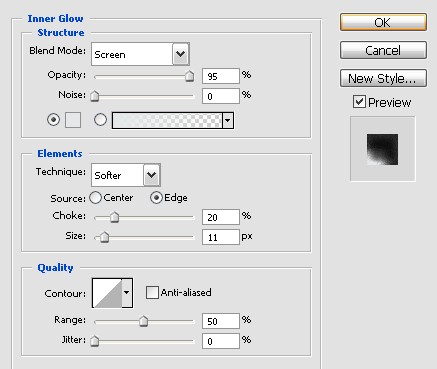The image size is (437, 369).
Task: Click the Opacity slider handle
Action: click(189, 76)
